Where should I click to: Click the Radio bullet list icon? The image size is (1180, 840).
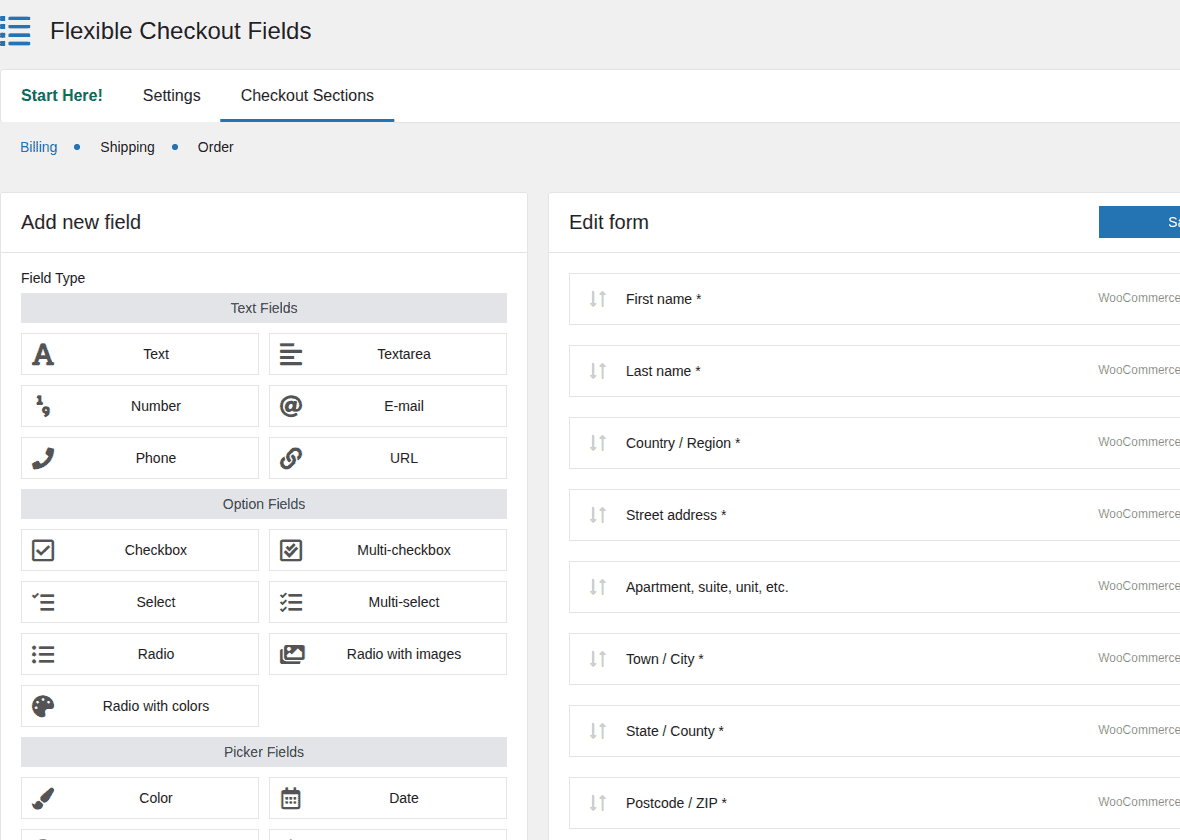tap(43, 654)
